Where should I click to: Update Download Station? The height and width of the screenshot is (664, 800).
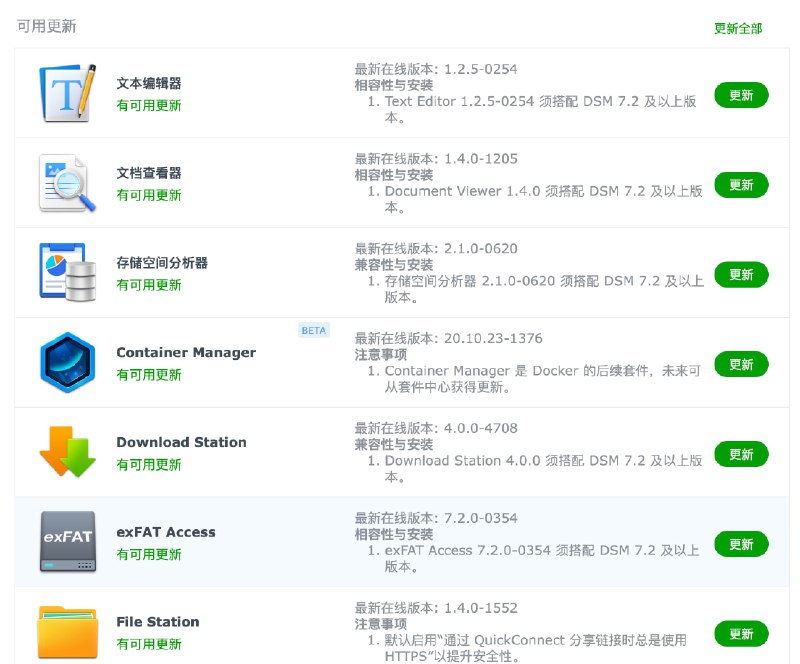741,454
